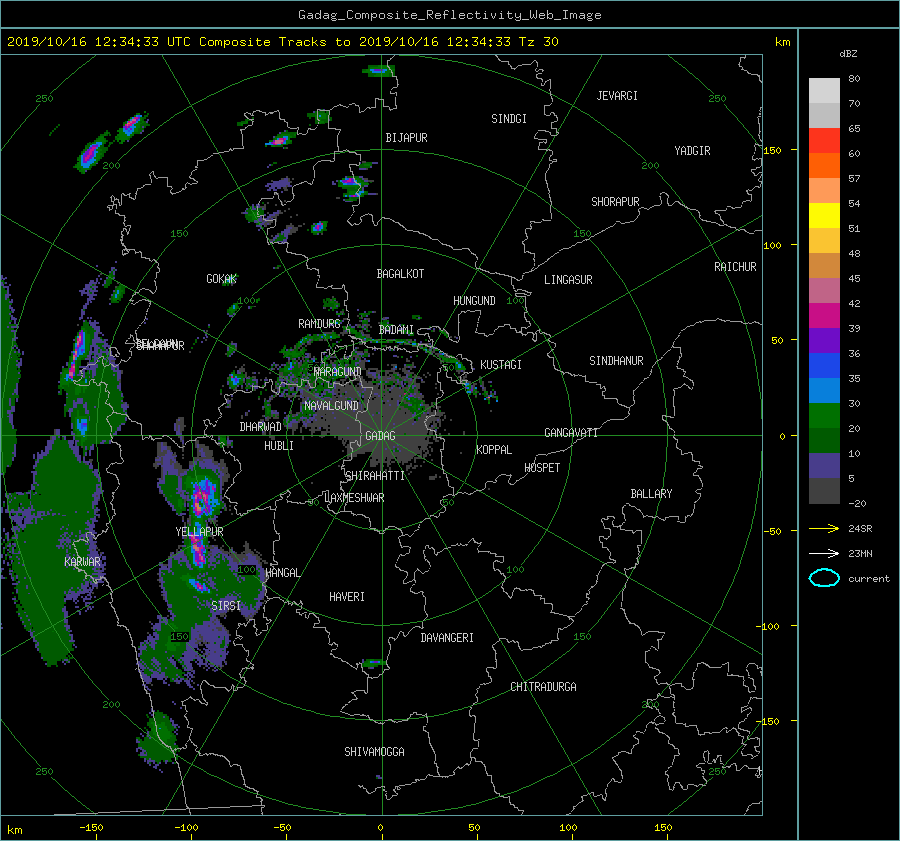Screen dimensions: 900x841
Task: Click the 'dBZ' legend heading
Action: click(848, 53)
